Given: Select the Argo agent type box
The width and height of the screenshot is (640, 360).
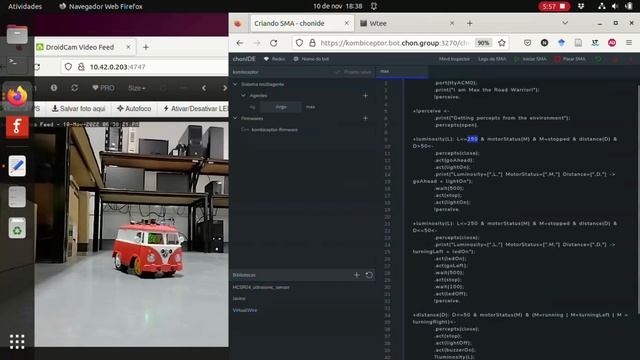Looking at the screenshot, I should pyautogui.click(x=281, y=107).
